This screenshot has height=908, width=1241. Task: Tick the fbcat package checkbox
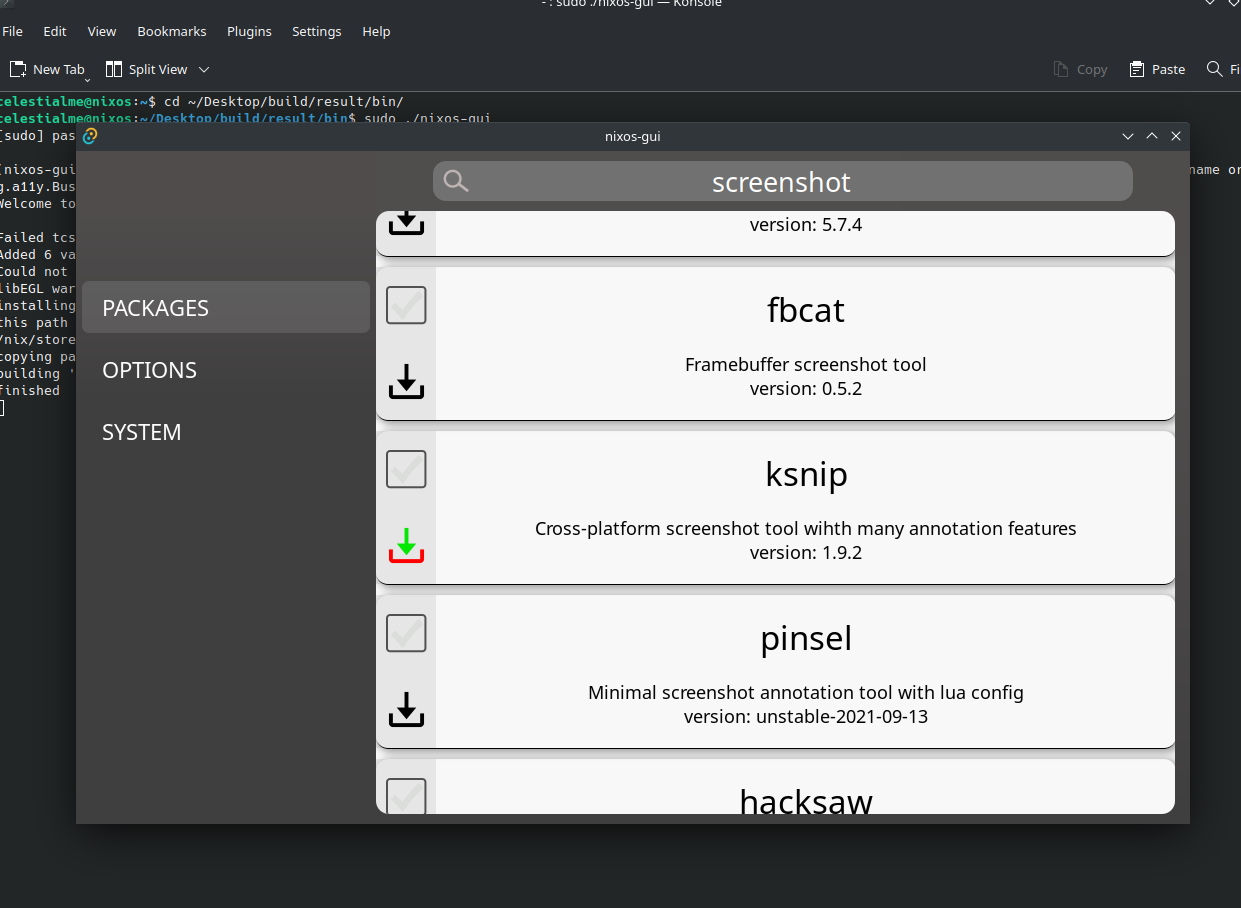406,305
